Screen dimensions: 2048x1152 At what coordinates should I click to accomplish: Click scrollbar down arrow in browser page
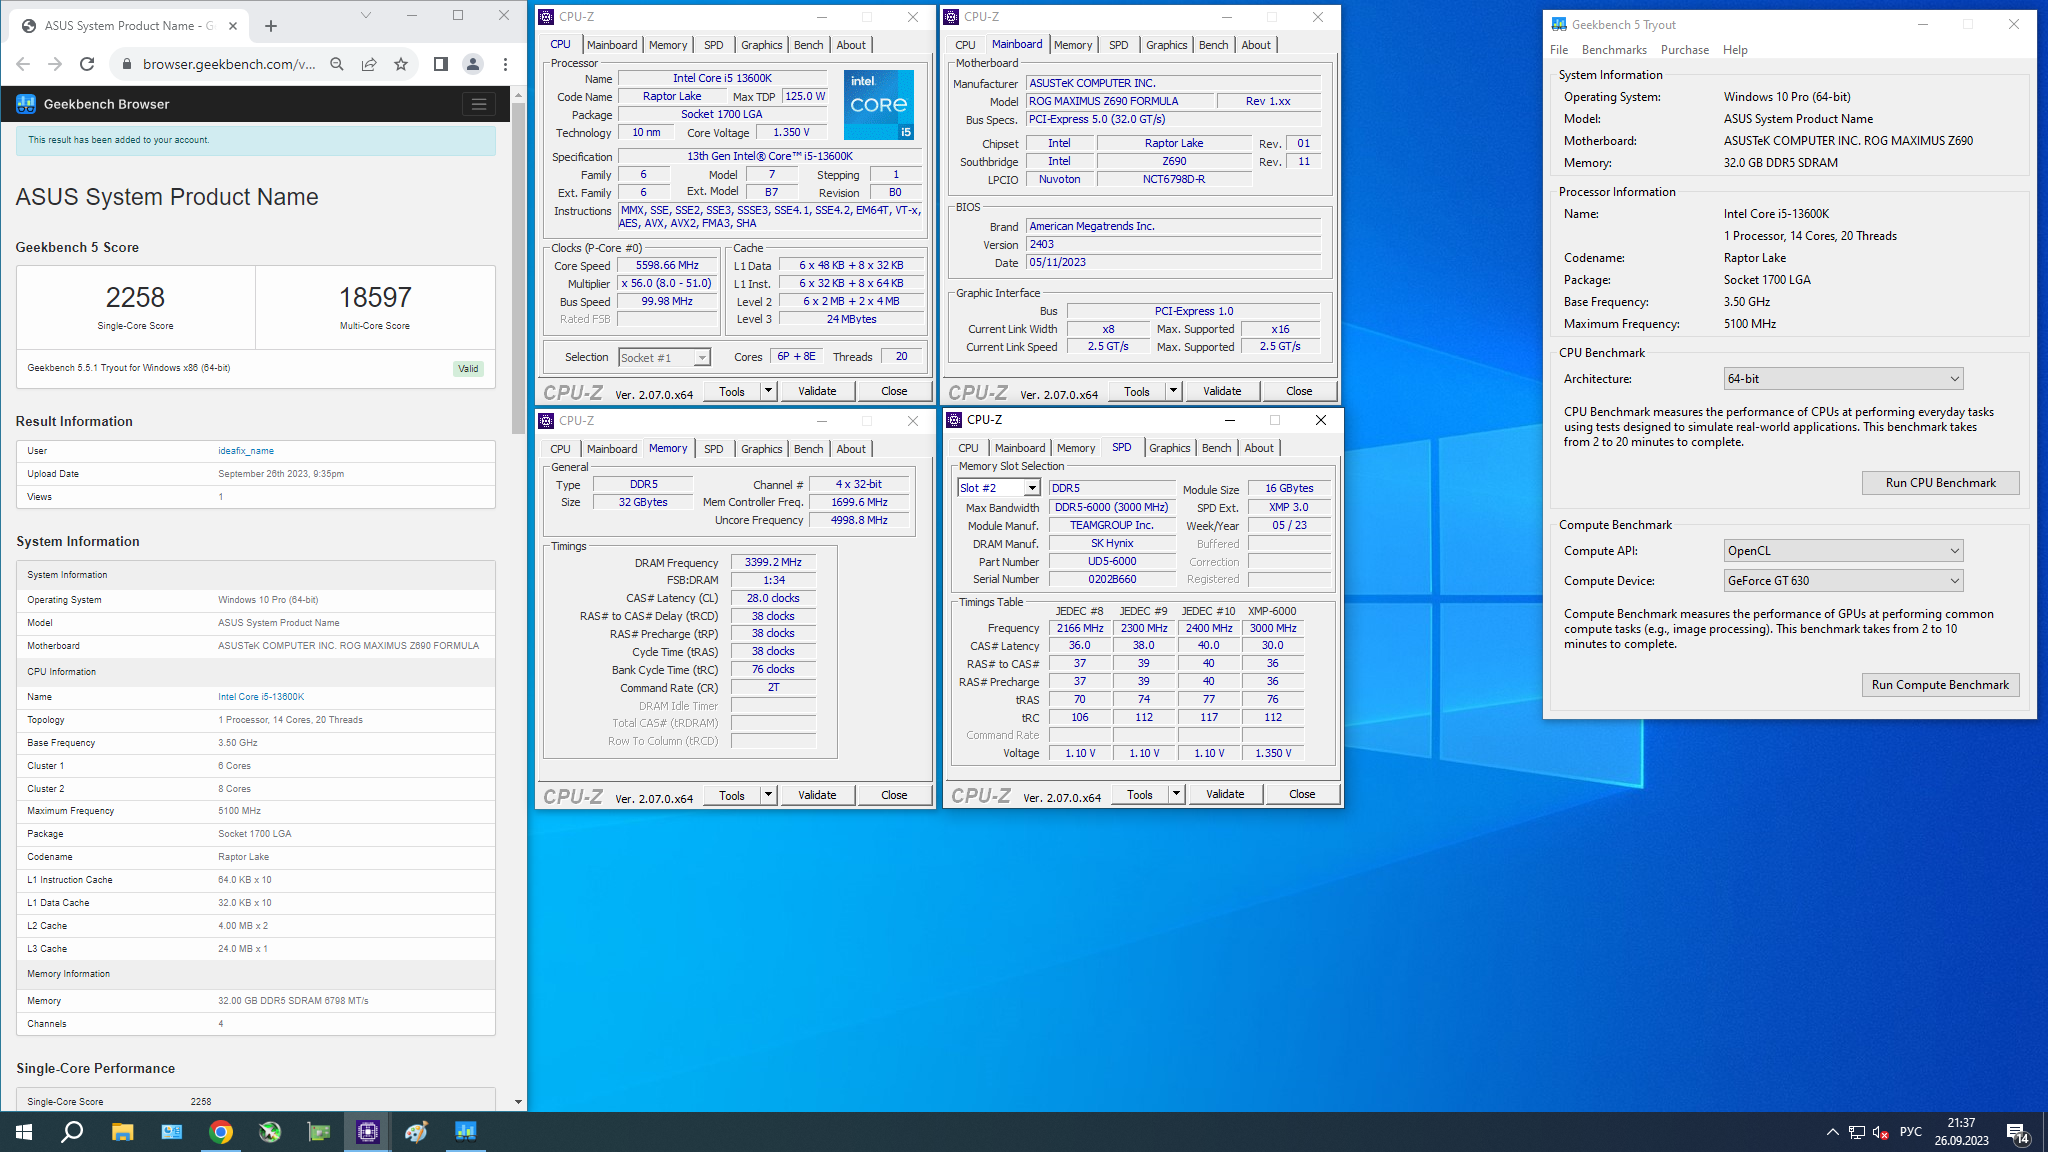pos(518,1102)
